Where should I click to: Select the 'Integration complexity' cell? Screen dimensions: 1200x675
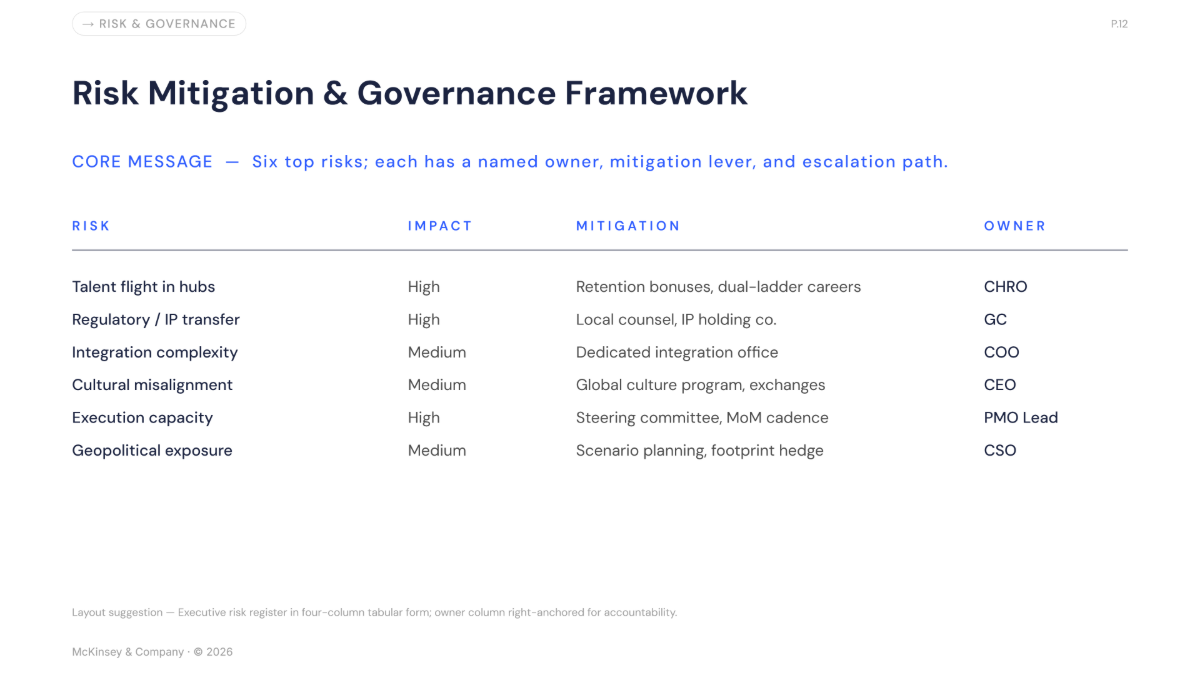(155, 352)
